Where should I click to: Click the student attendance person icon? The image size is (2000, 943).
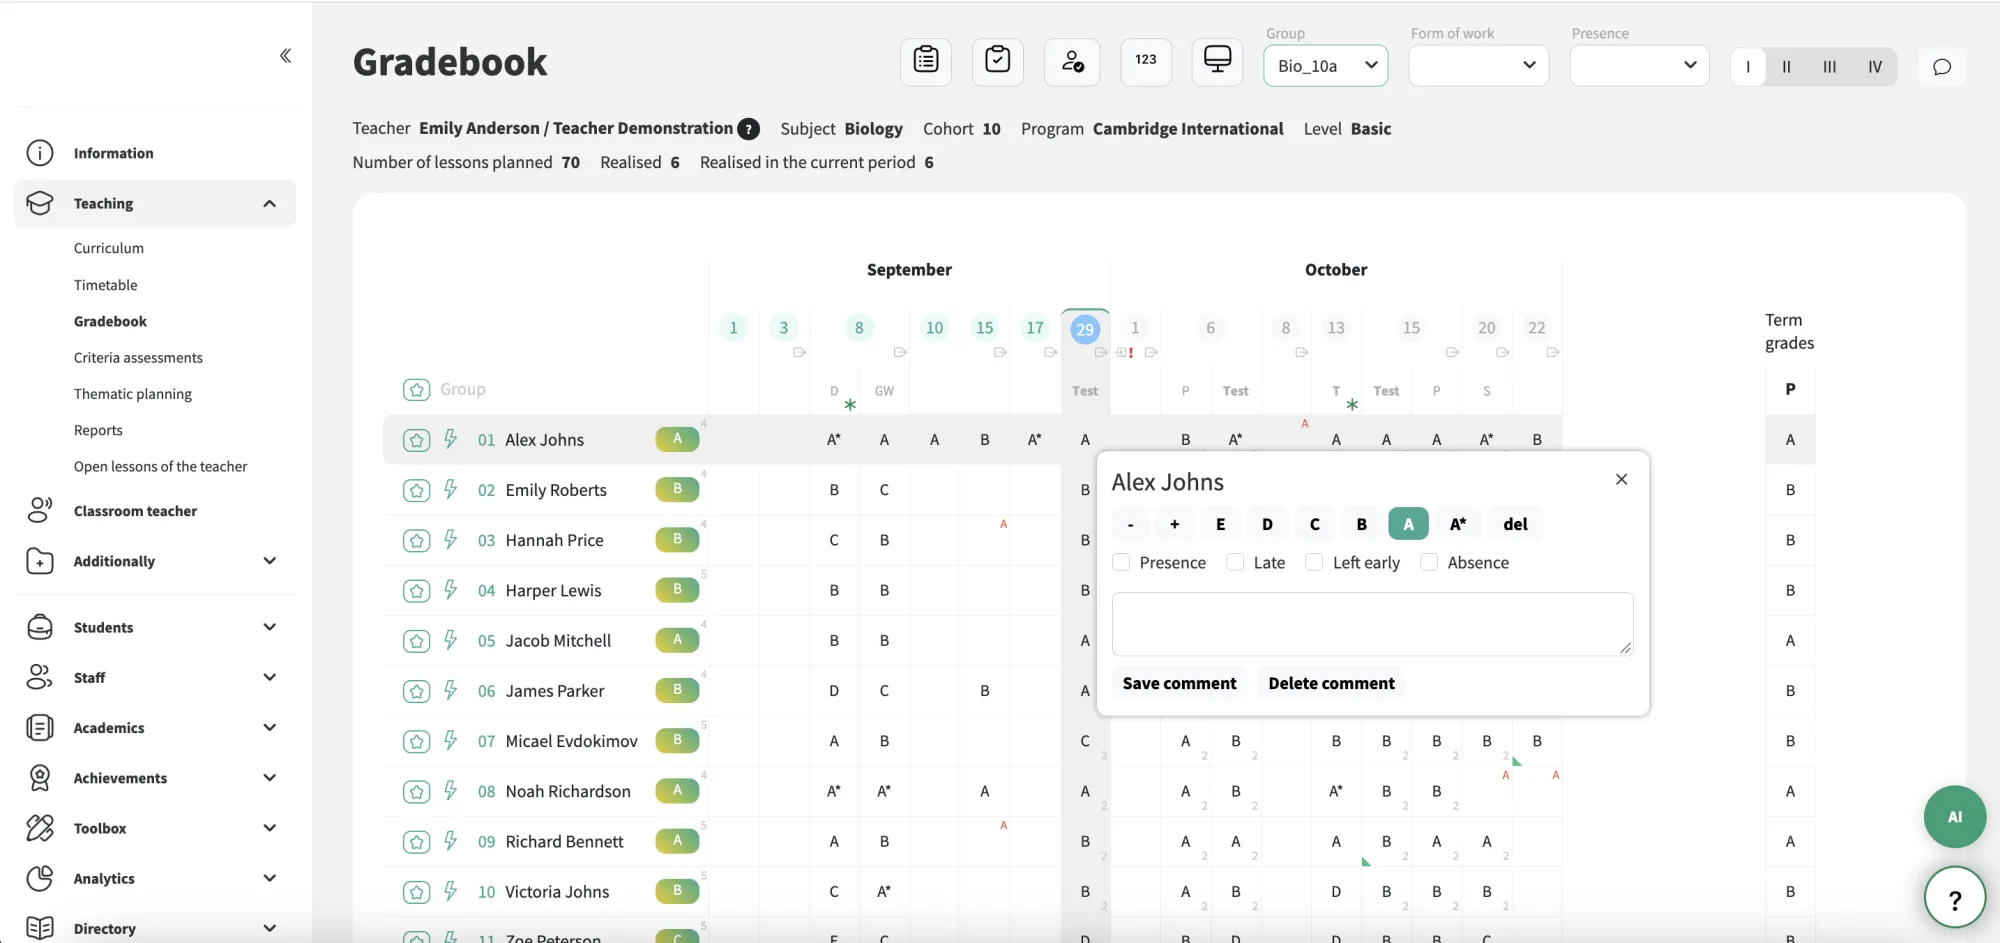1072,61
